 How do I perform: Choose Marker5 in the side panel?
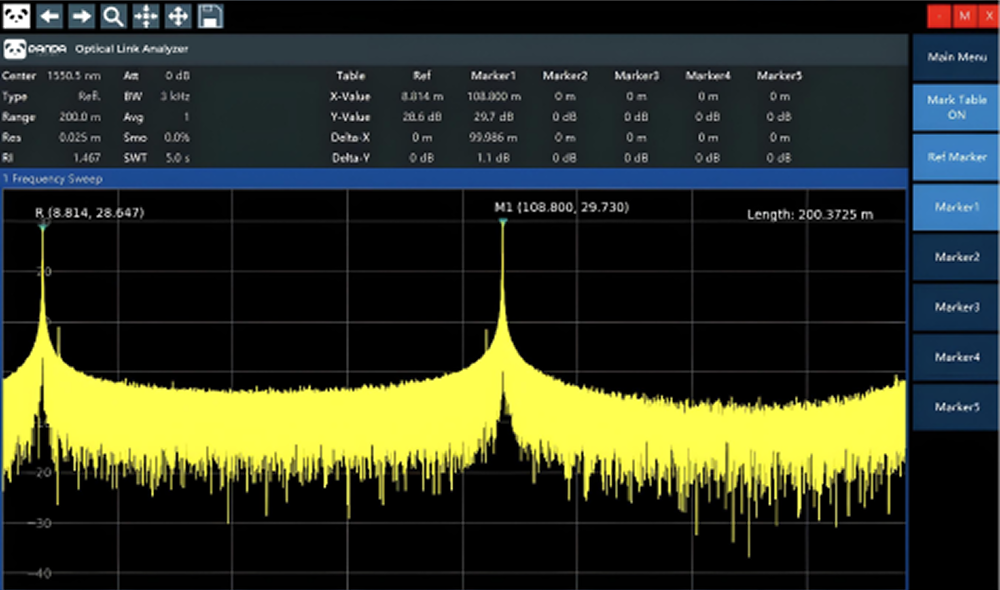pos(955,406)
